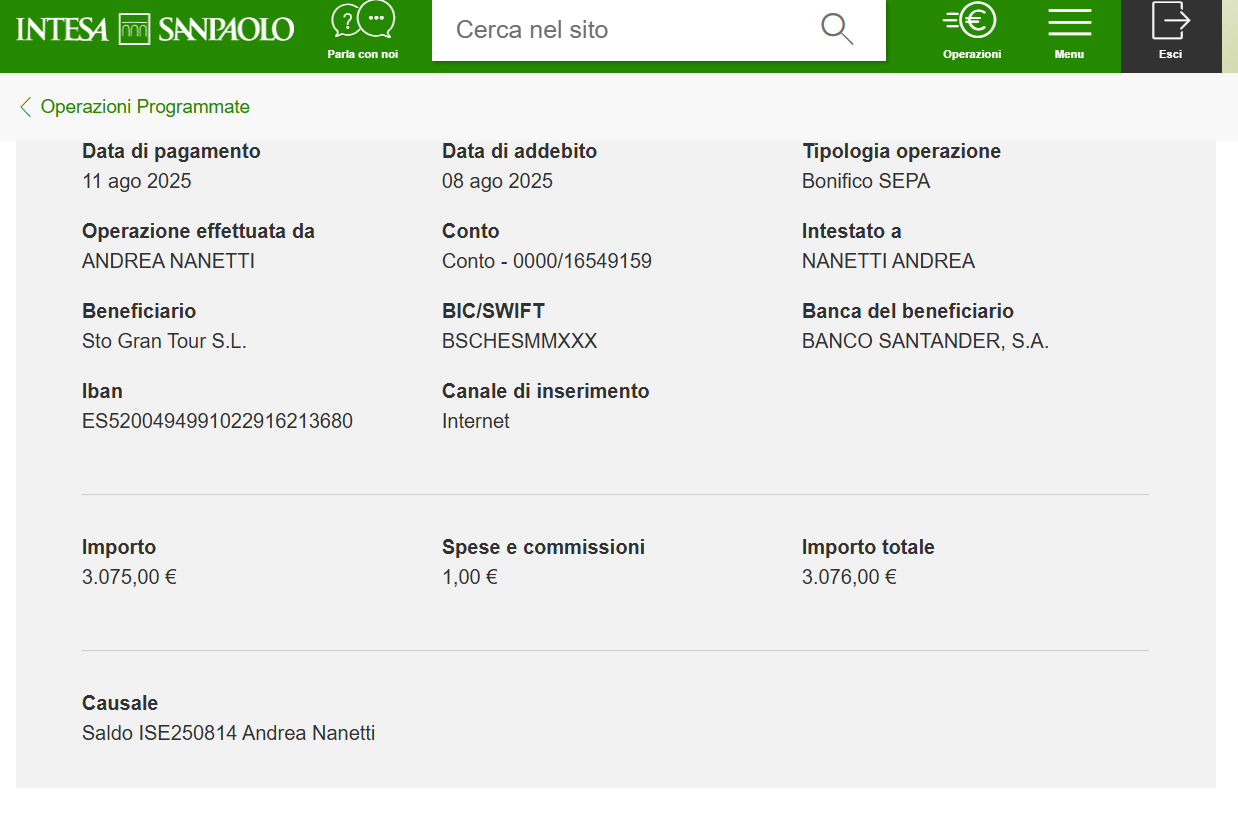The height and width of the screenshot is (831, 1238).
Task: Open the Operazioni euro icon
Action: click(x=971, y=21)
